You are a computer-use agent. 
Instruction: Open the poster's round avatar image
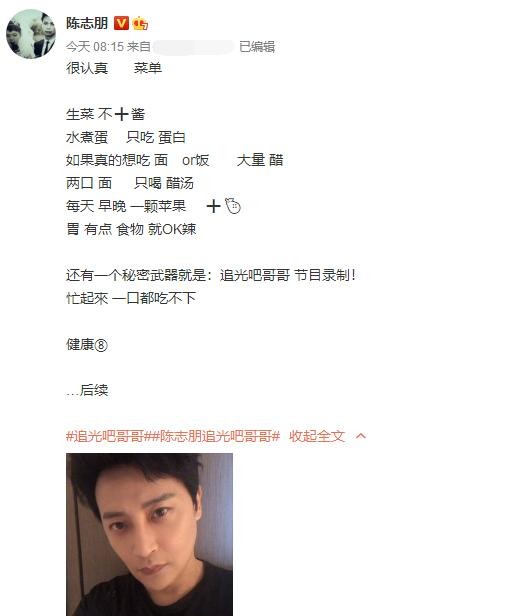coord(31,34)
